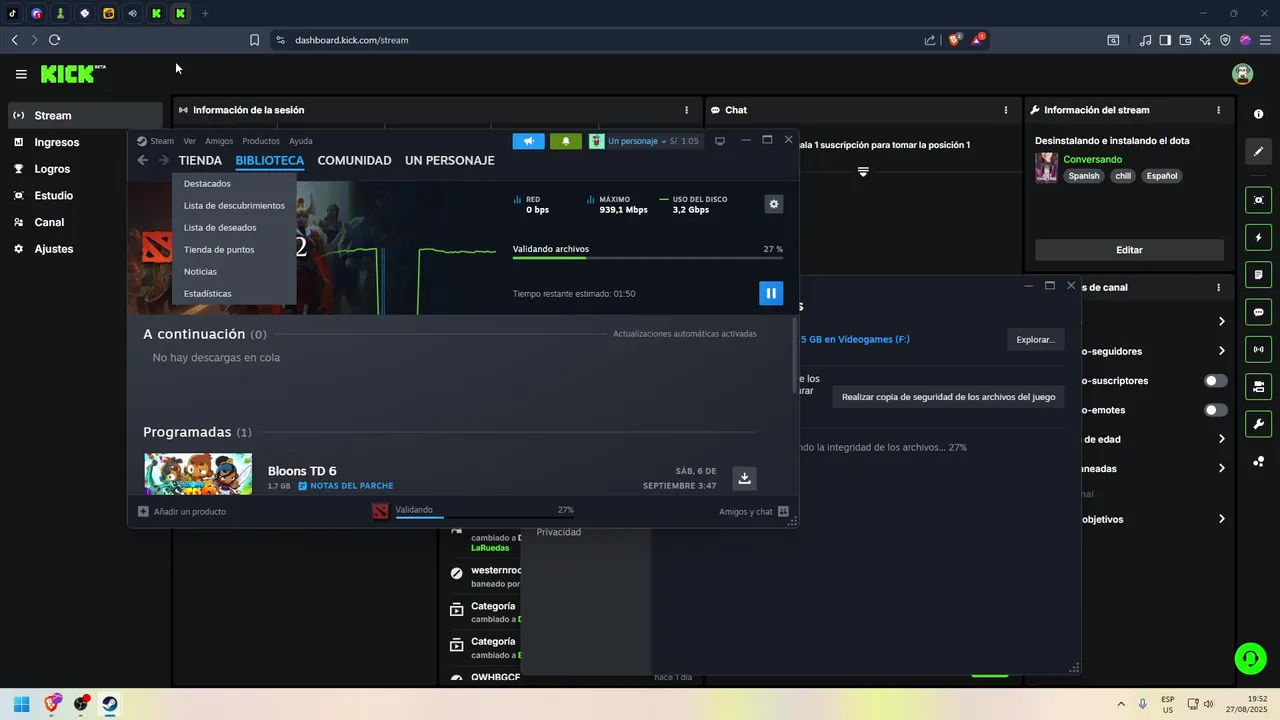Click the capture frame icon in right rail
Screen dimensions: 1280x720
pos(1258,200)
